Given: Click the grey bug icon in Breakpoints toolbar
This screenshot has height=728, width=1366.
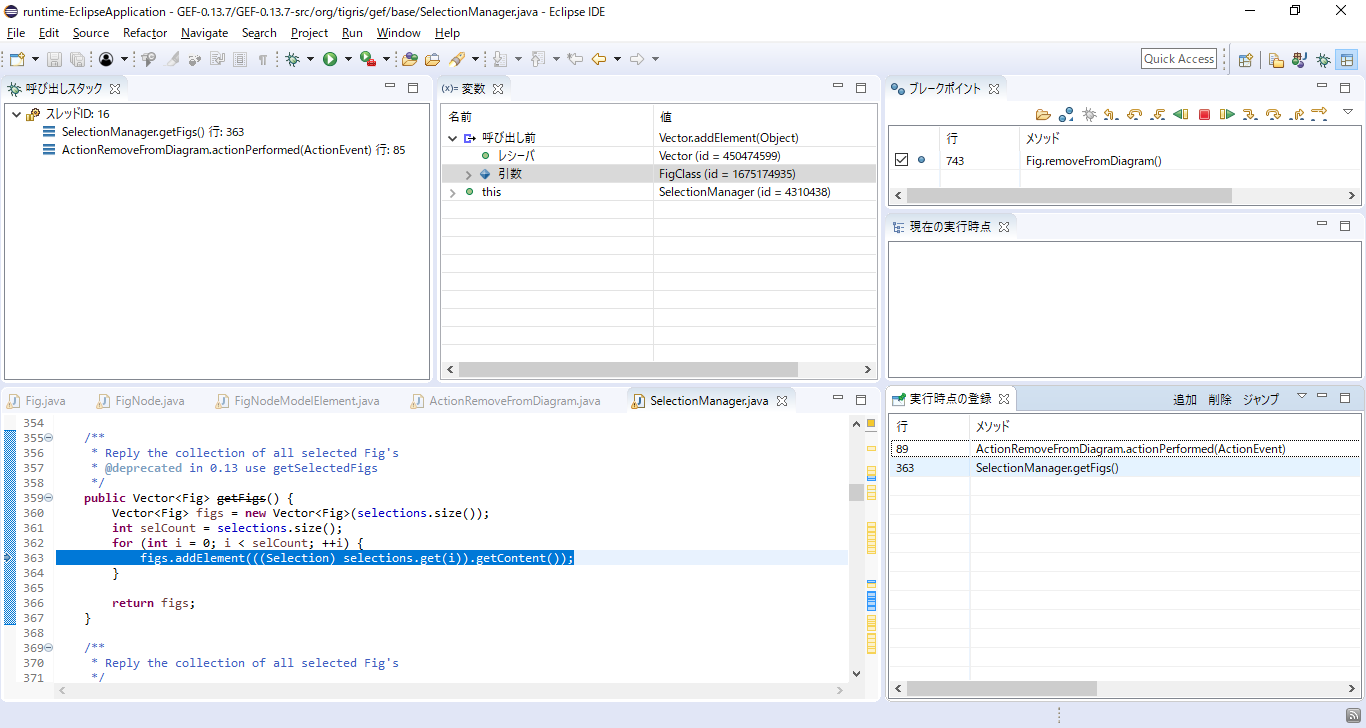Looking at the screenshot, I should pos(1089,114).
